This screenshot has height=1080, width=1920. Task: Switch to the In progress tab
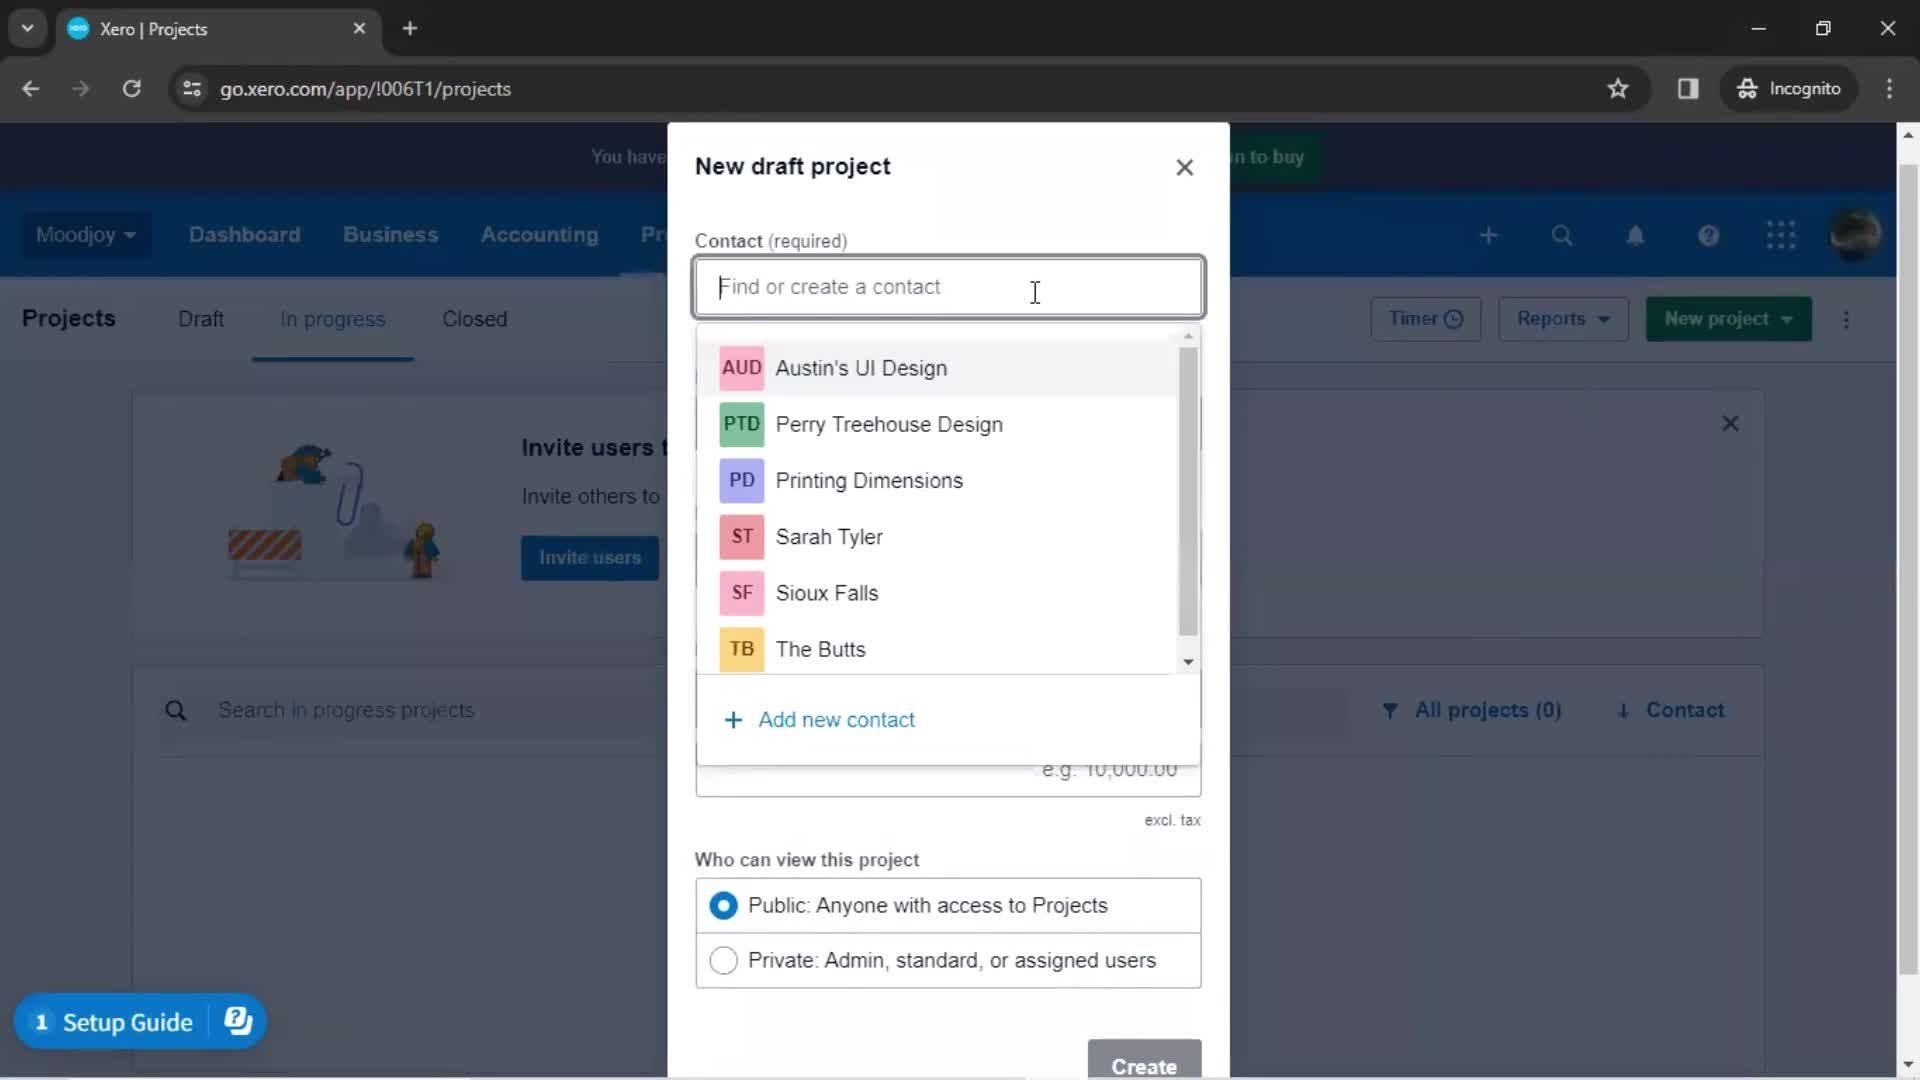pyautogui.click(x=333, y=319)
